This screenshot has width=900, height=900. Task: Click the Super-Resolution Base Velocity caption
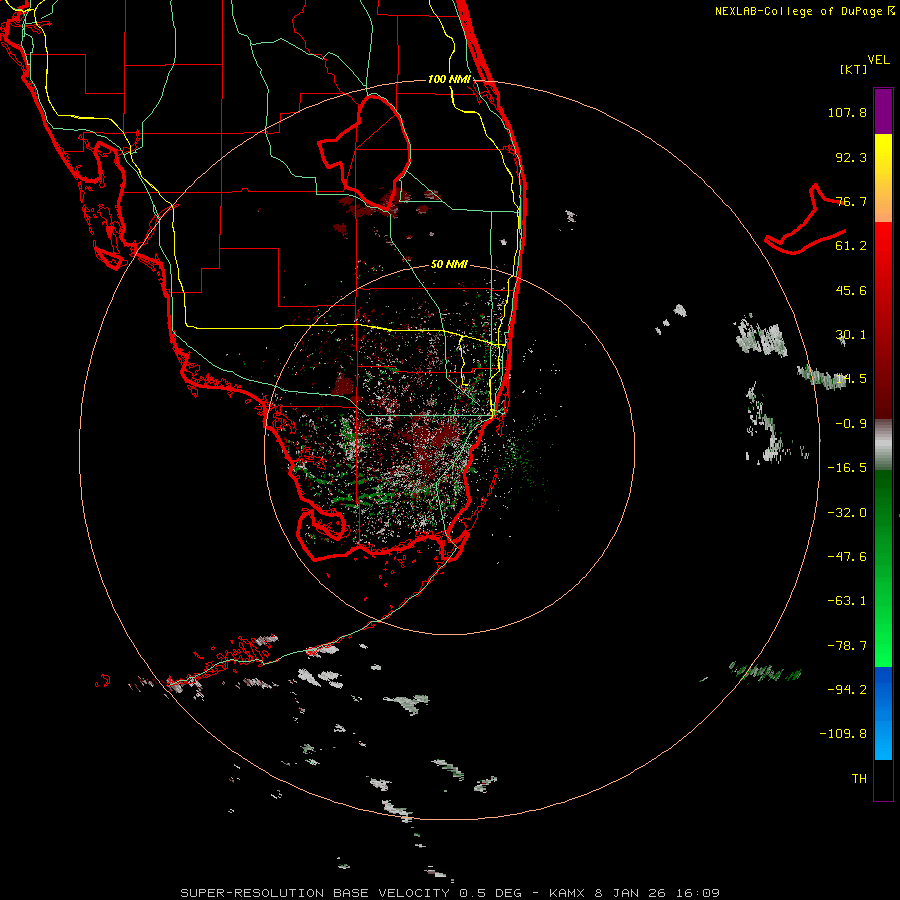pos(450,893)
